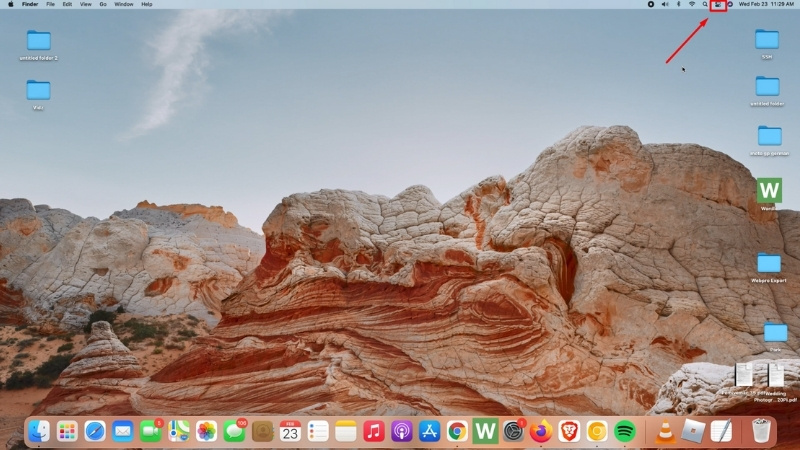Launch Photos from the Dock
The width and height of the screenshot is (800, 450).
(206, 432)
